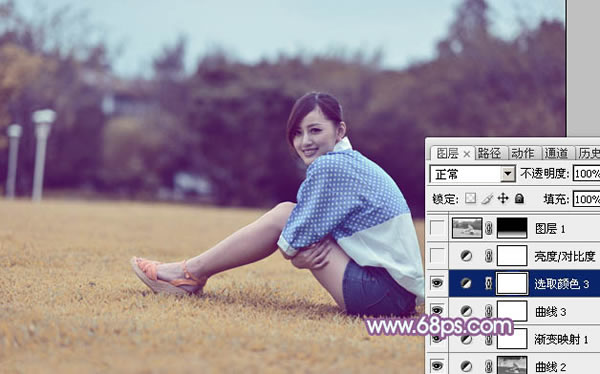Screen dimensions: 600x374
Task: Click the 不透明度 value field
Action: pos(586,175)
